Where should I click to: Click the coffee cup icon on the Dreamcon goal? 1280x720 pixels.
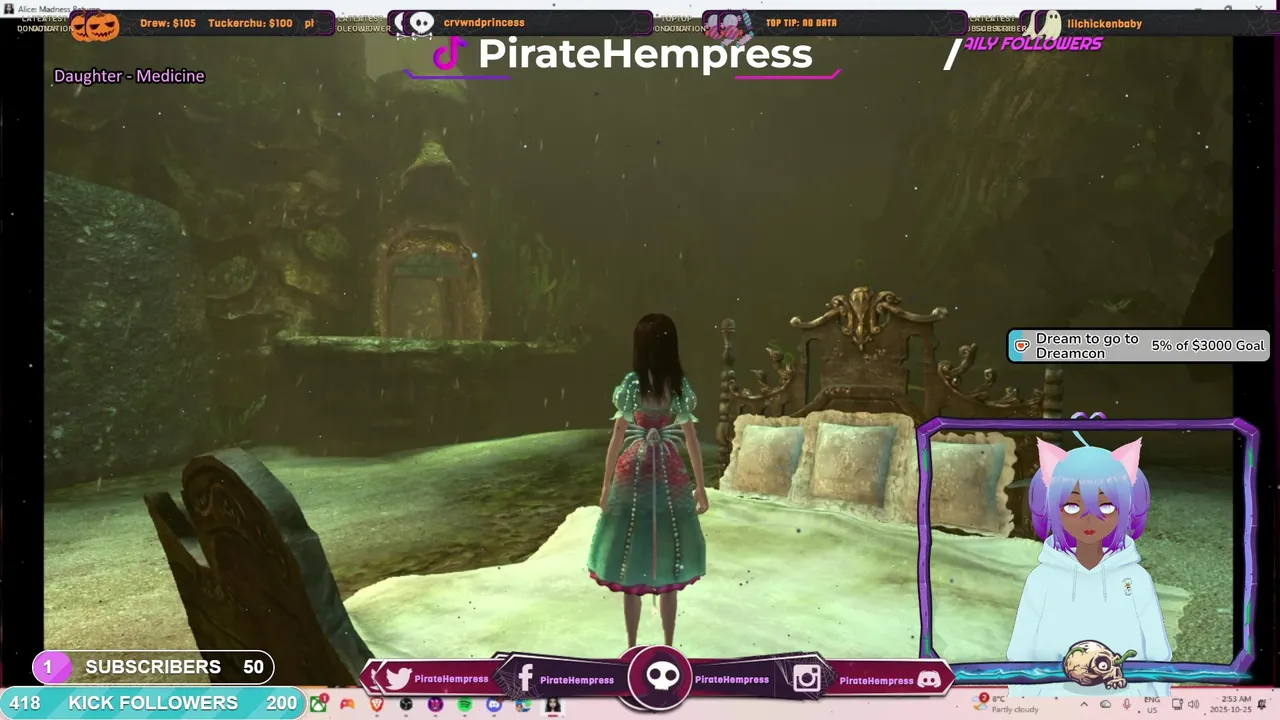coord(1021,345)
